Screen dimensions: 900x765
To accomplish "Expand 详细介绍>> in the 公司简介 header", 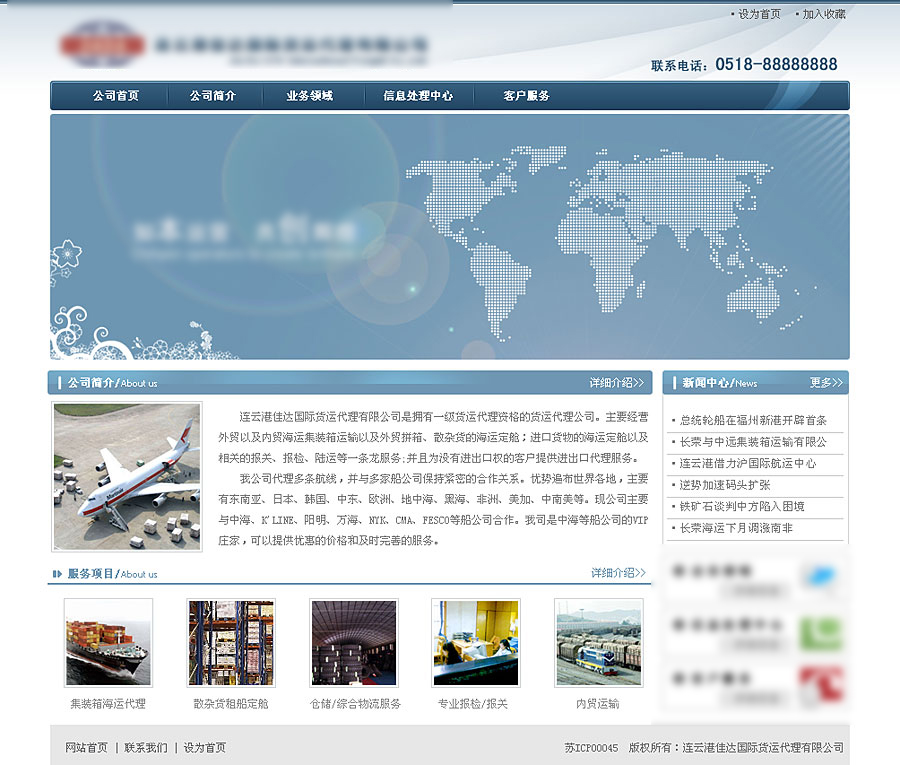I will coord(618,383).
